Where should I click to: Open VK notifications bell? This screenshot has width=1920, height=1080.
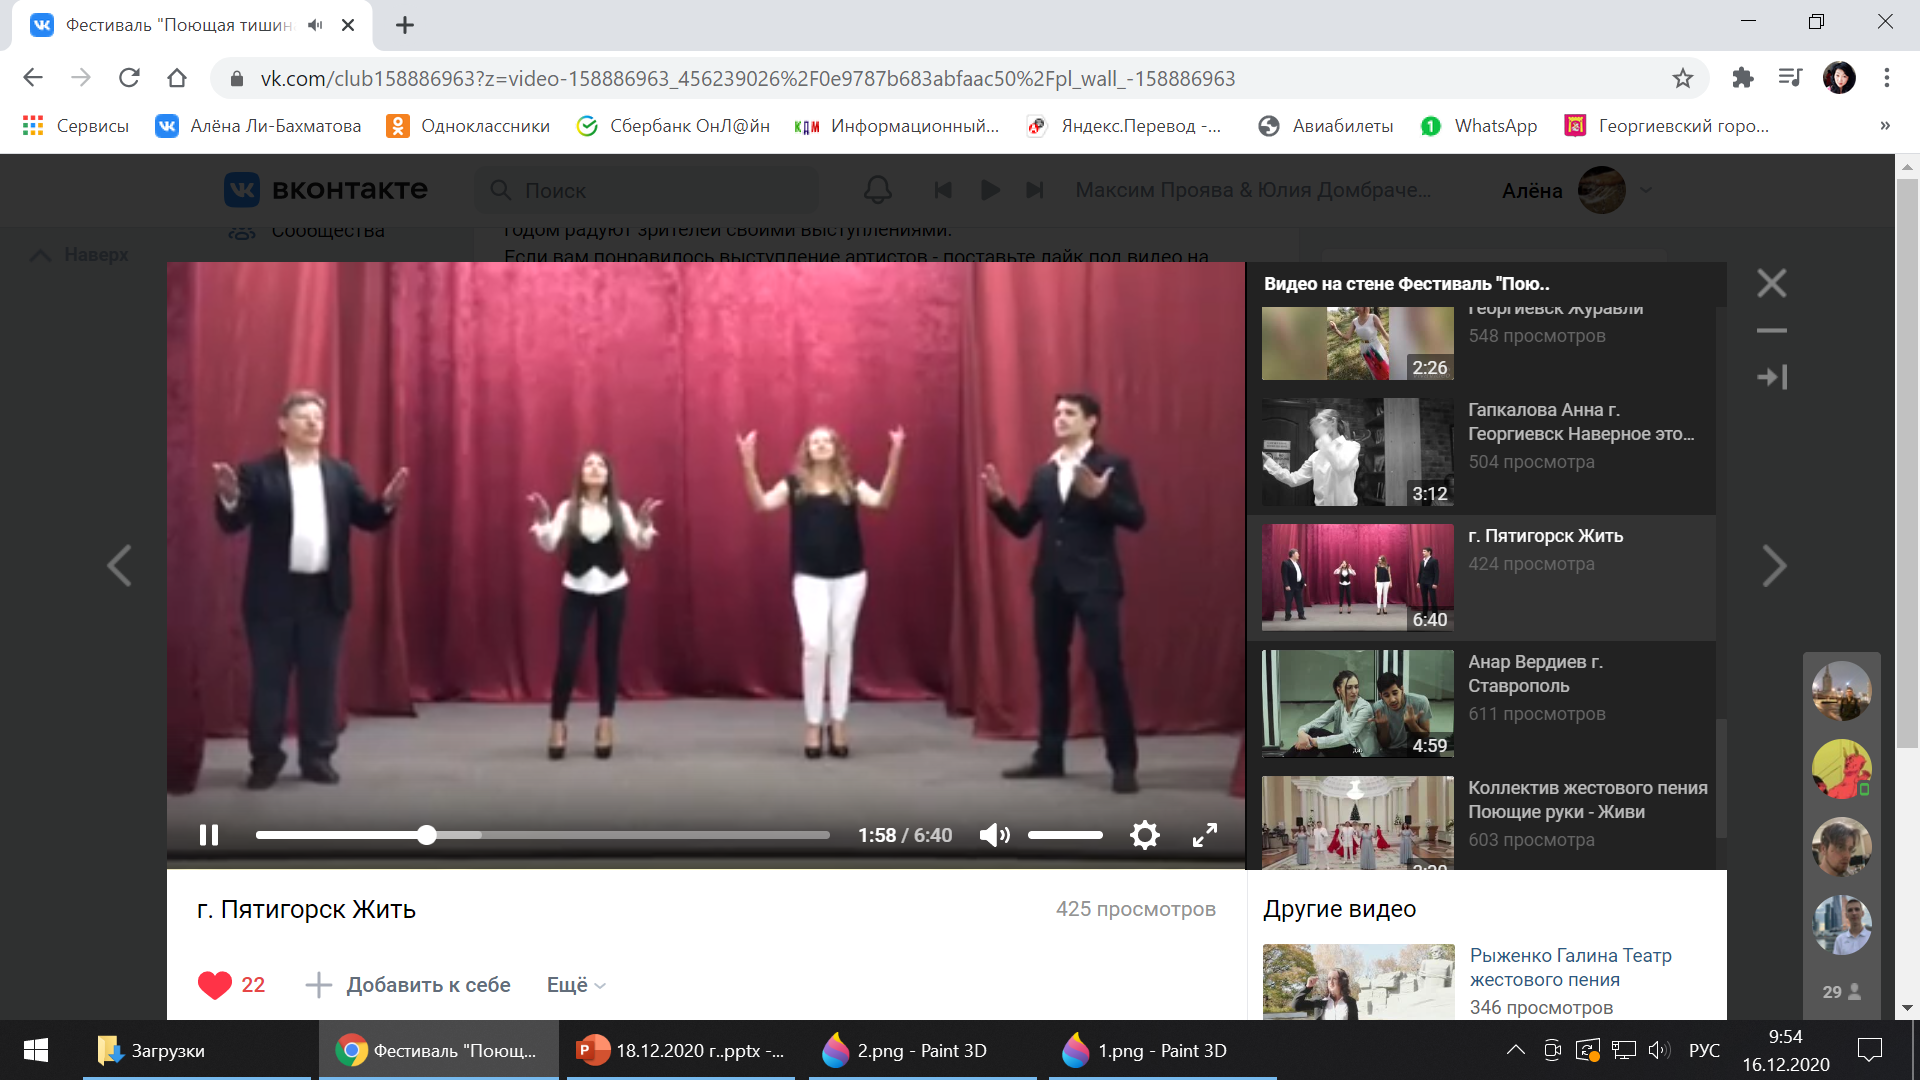(877, 190)
